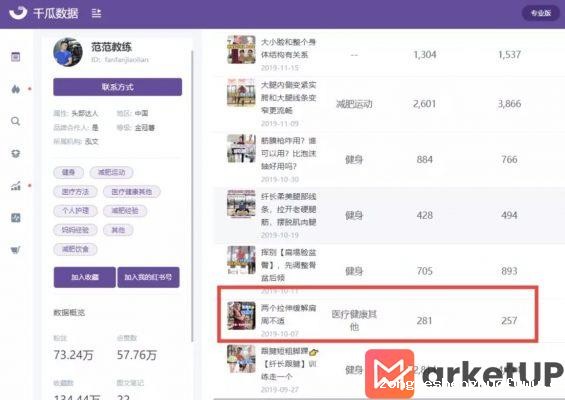
Task: Click the 加入我的红书号 button
Action: click(x=148, y=277)
